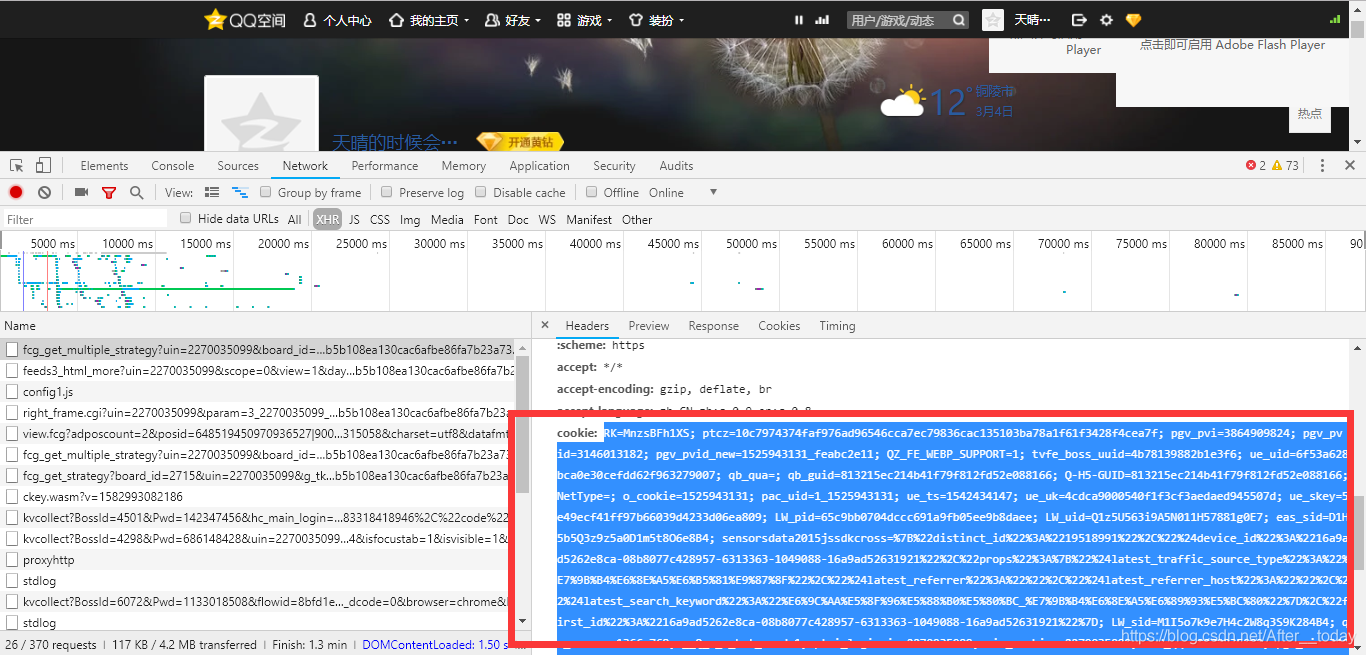Expand the 好友 menu
This screenshot has height=655, width=1366.
click(x=512, y=20)
